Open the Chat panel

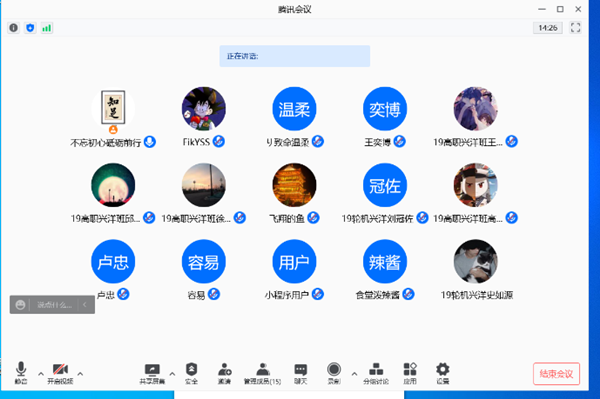click(301, 373)
